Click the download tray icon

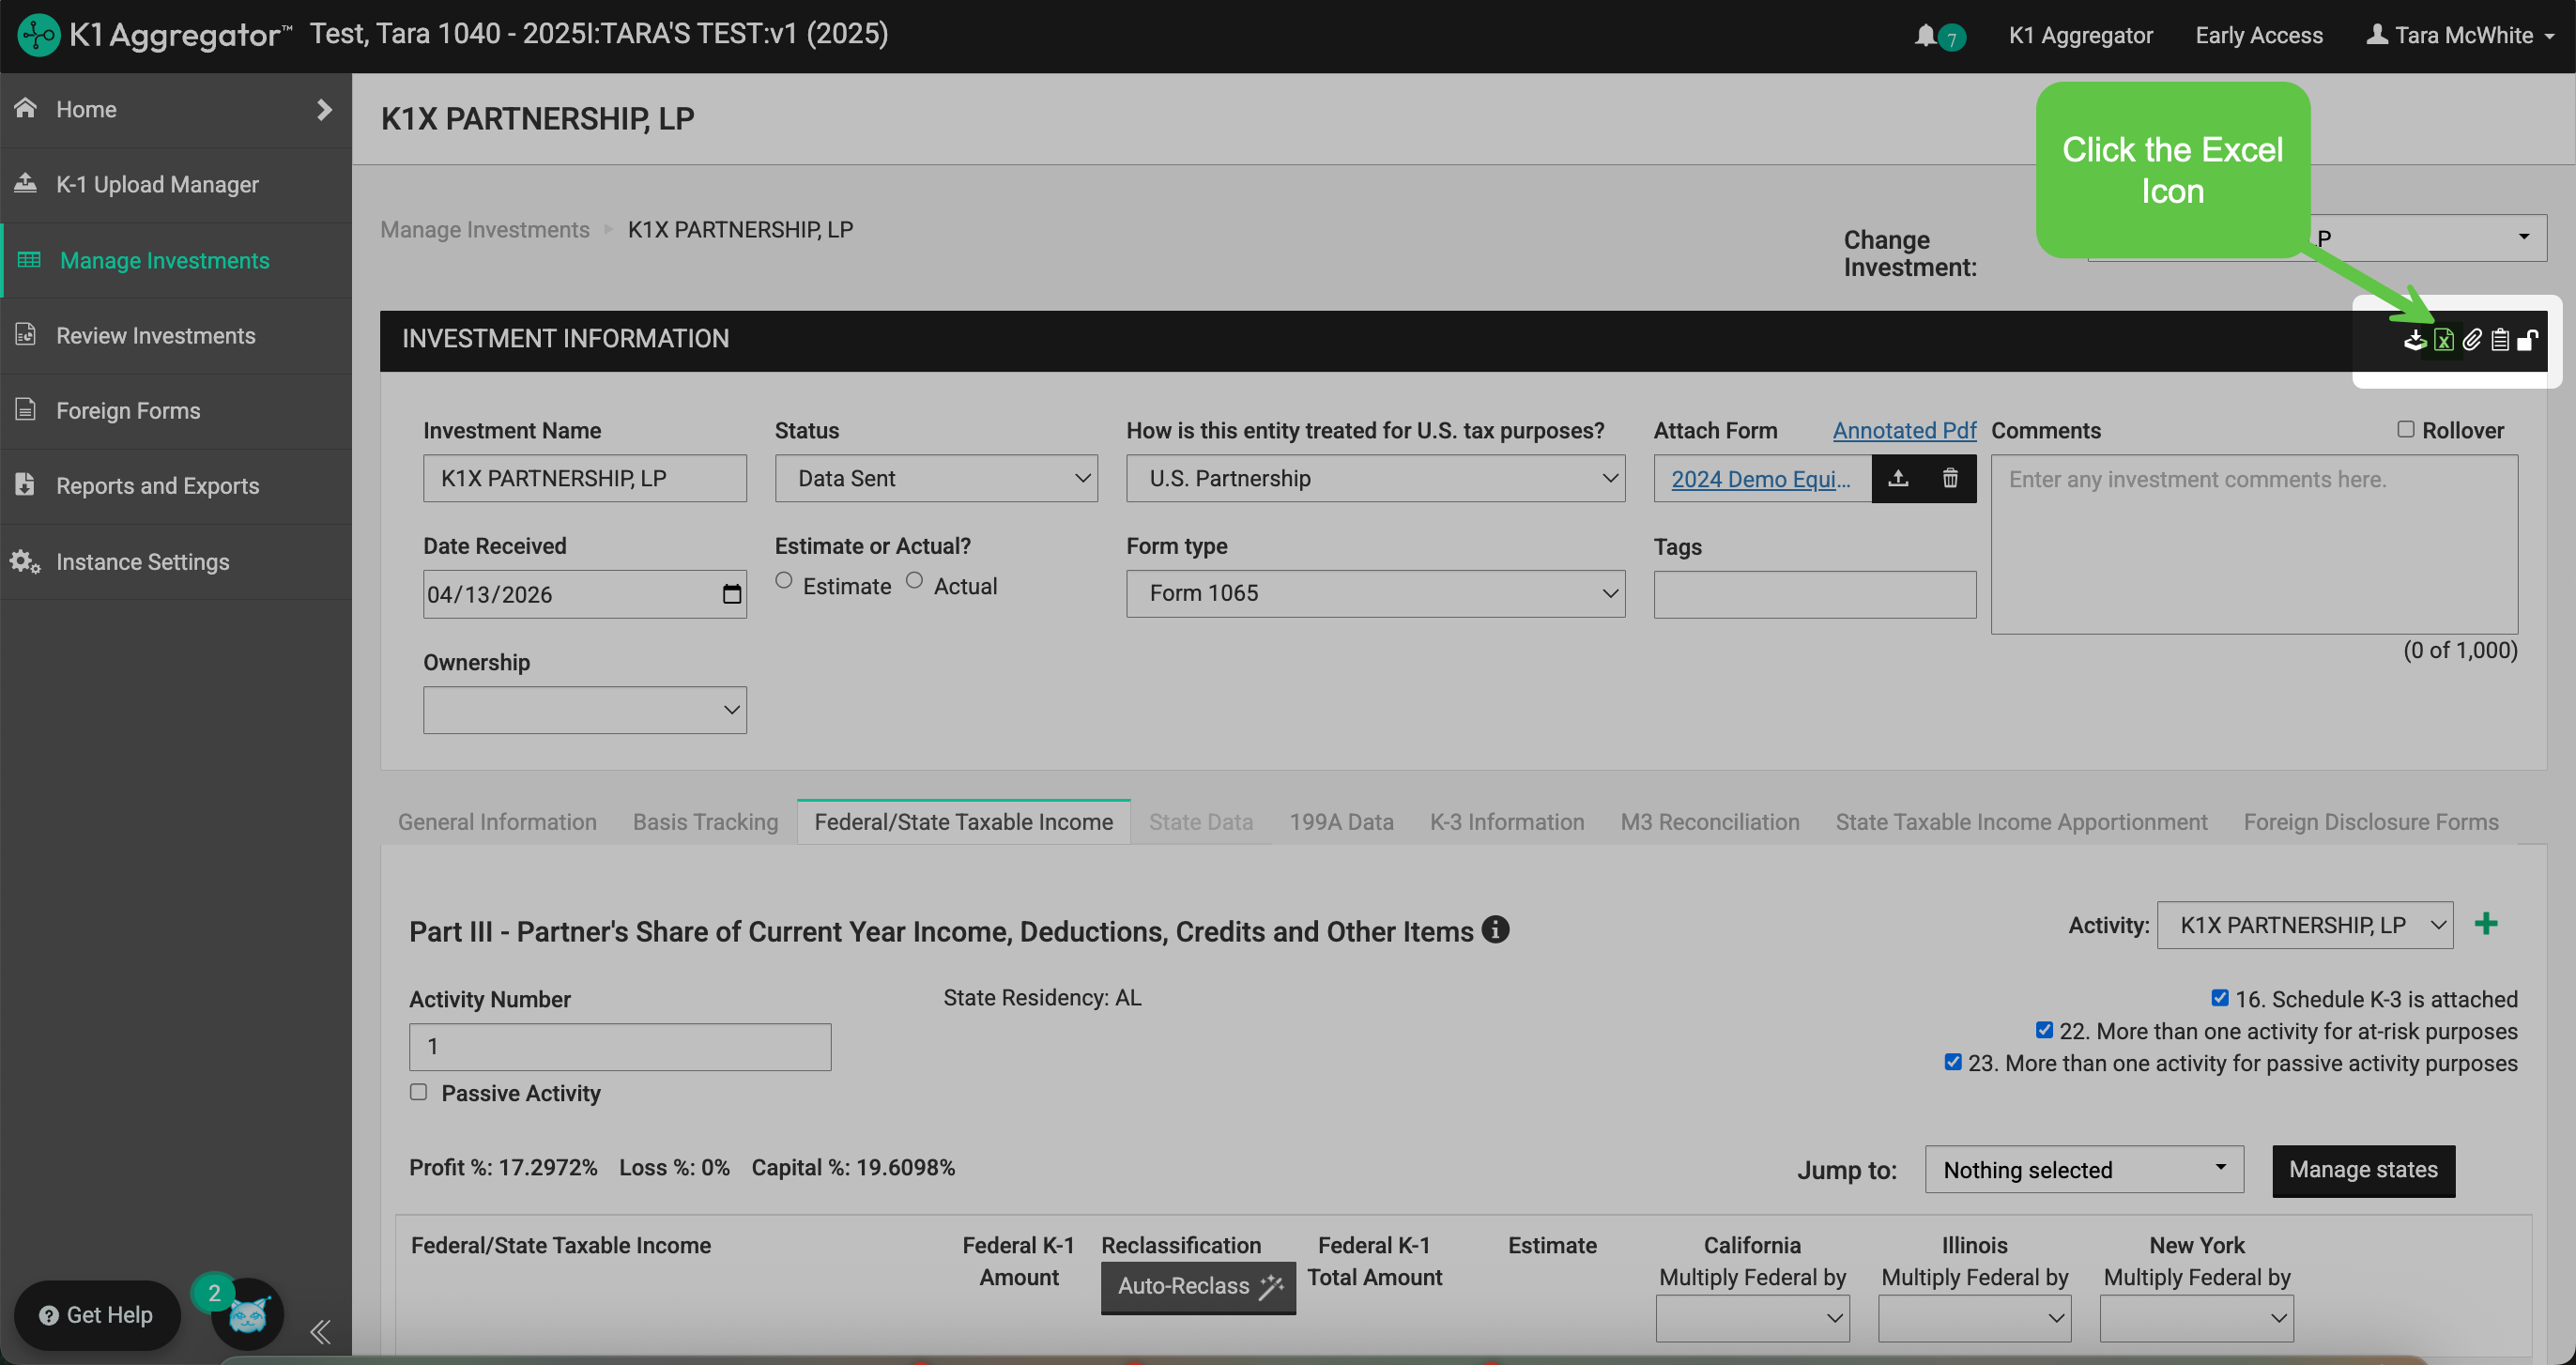(2415, 340)
